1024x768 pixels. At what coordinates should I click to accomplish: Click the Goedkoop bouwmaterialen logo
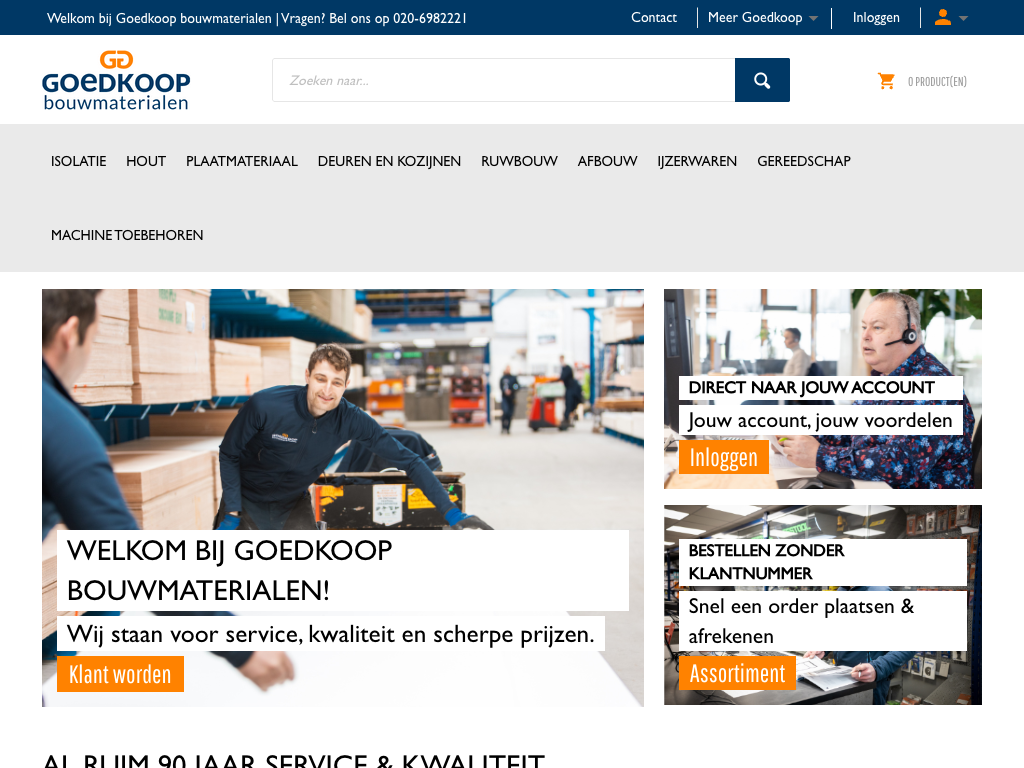(116, 80)
